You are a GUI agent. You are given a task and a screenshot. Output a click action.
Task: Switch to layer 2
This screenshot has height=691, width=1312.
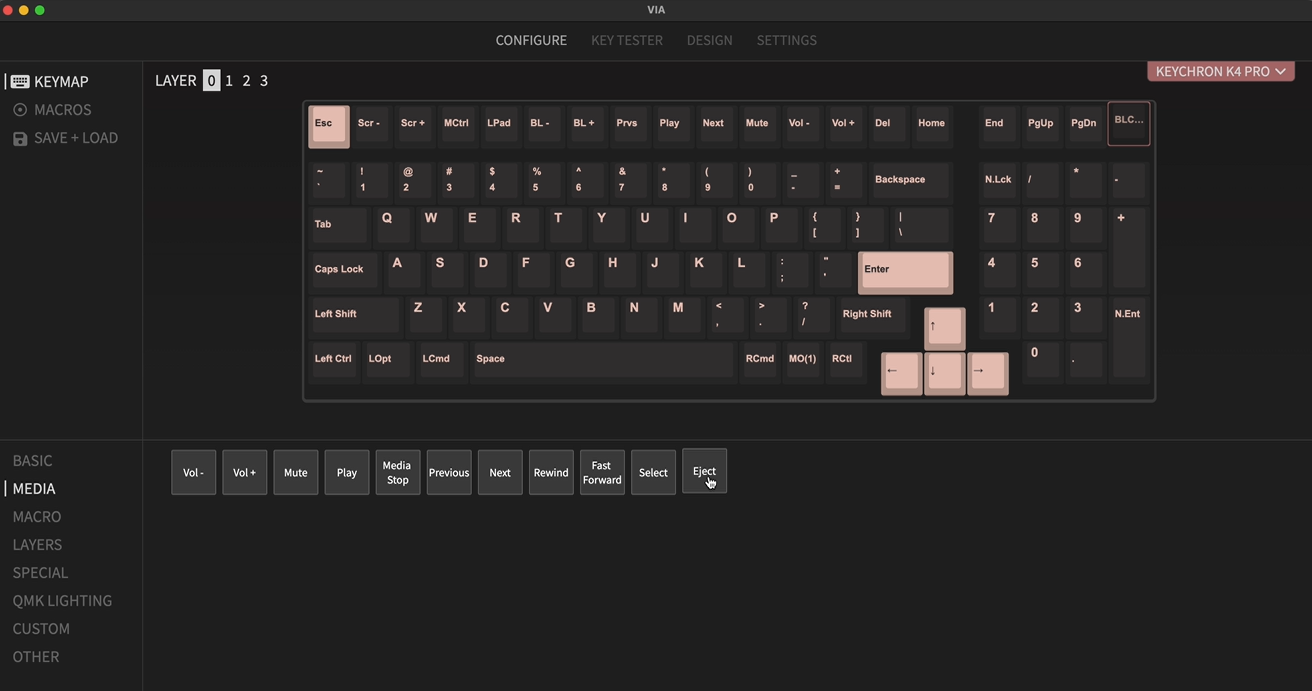click(x=246, y=81)
